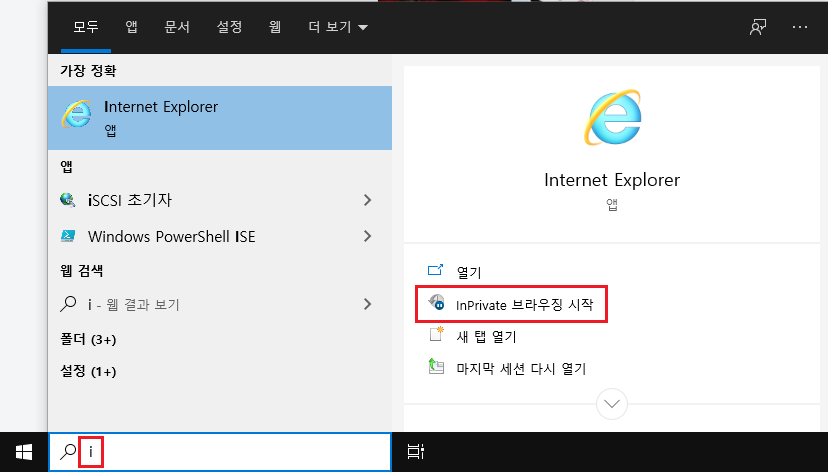Screen dimensions: 828x472
Task: Expand the web results arrow for i
Action: [x=368, y=304]
